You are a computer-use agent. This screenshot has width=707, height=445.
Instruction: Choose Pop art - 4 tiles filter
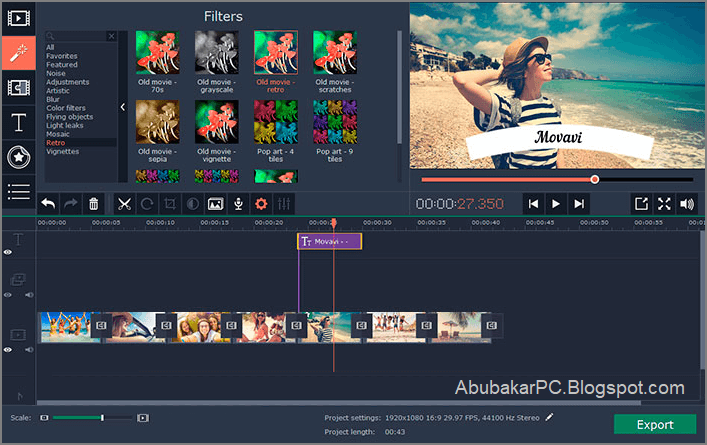pos(275,122)
